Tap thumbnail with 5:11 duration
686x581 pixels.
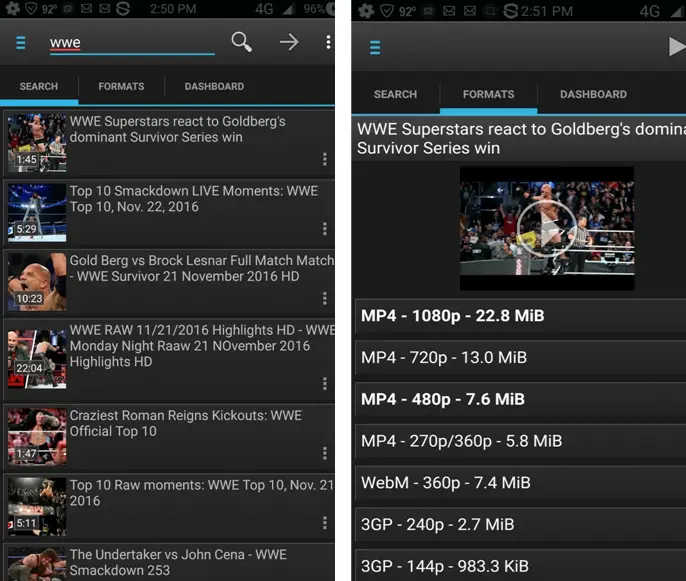pyautogui.click(x=37, y=506)
